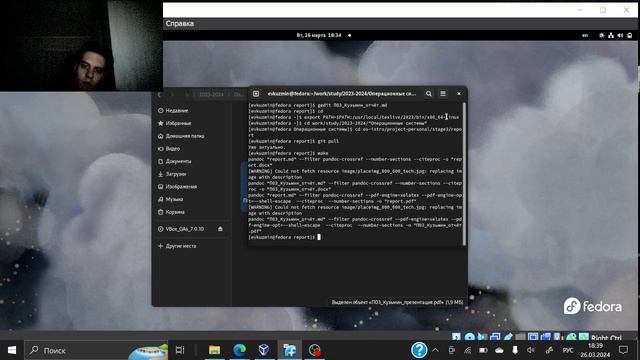Click the 'Выделен объект' status text in Files
Viewport: 640px width, 360px height.
click(x=397, y=302)
